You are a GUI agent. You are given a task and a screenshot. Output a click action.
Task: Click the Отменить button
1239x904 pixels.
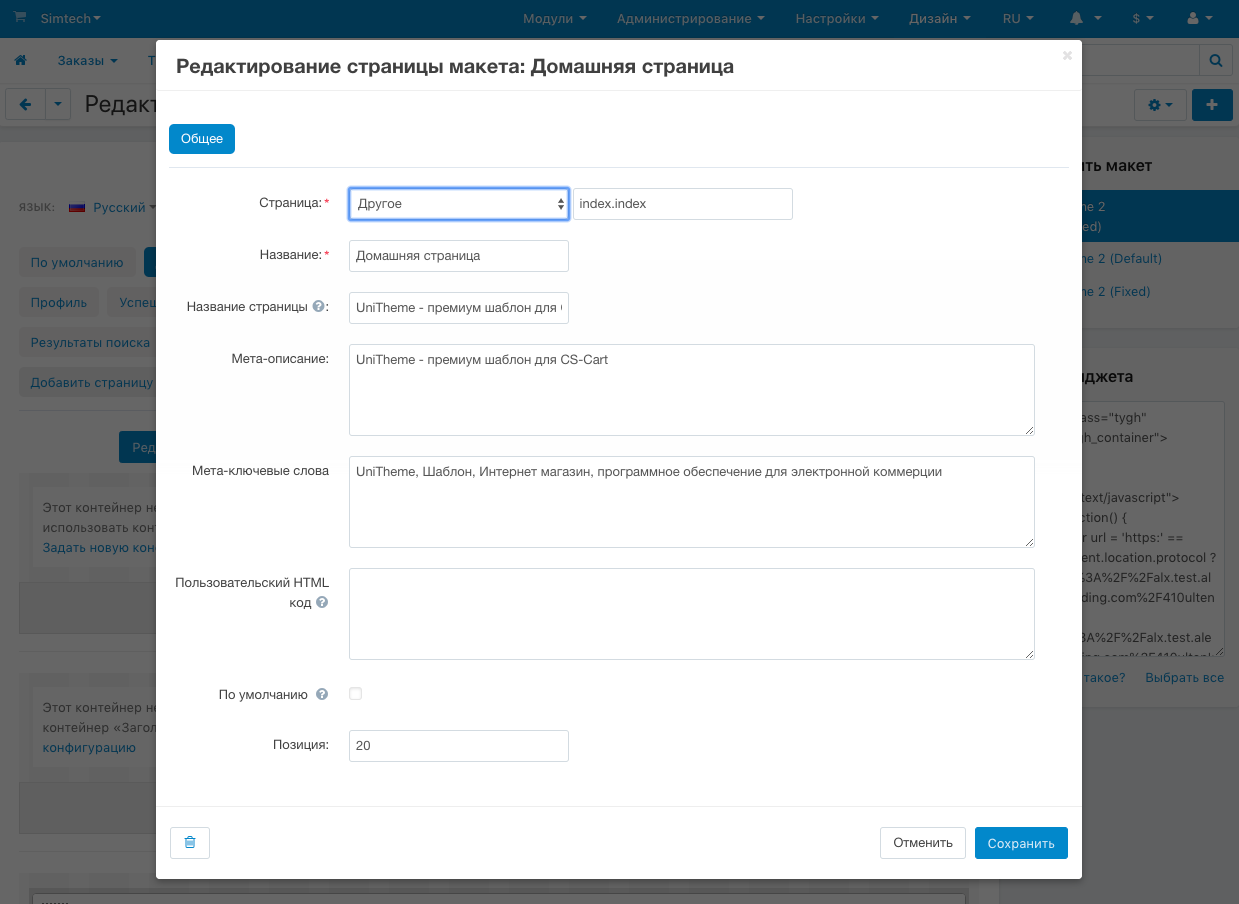coord(923,843)
